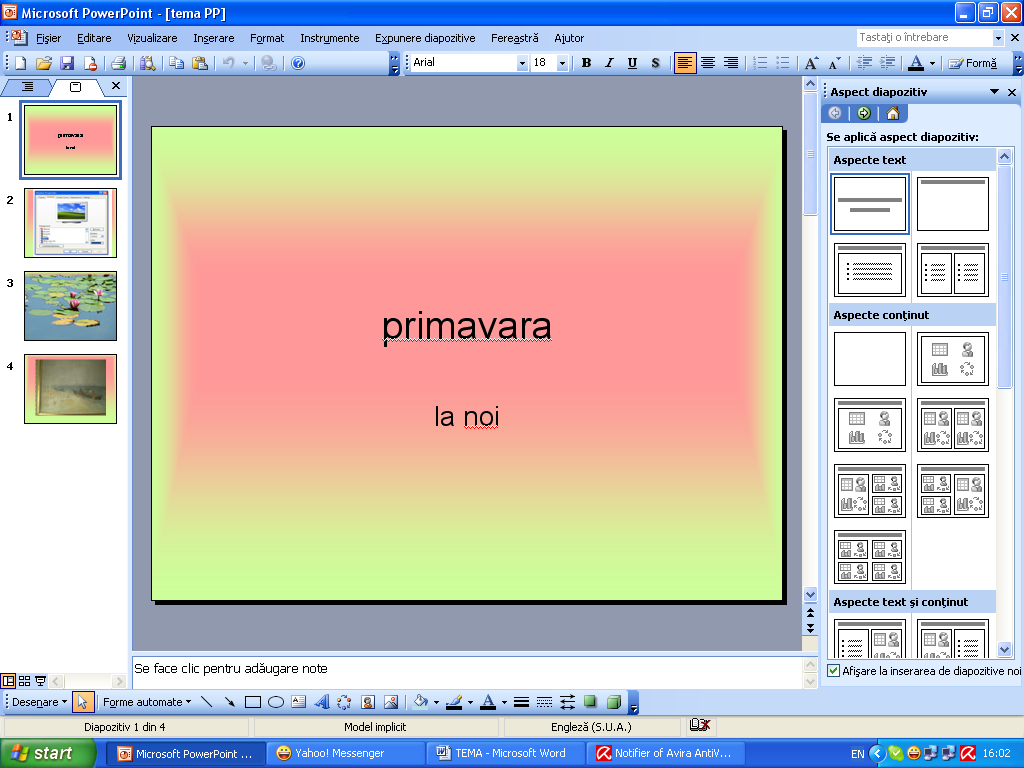Select slide 3 water lilies thumbnail
Screen dimensions: 1024x768
pyautogui.click(x=71, y=306)
